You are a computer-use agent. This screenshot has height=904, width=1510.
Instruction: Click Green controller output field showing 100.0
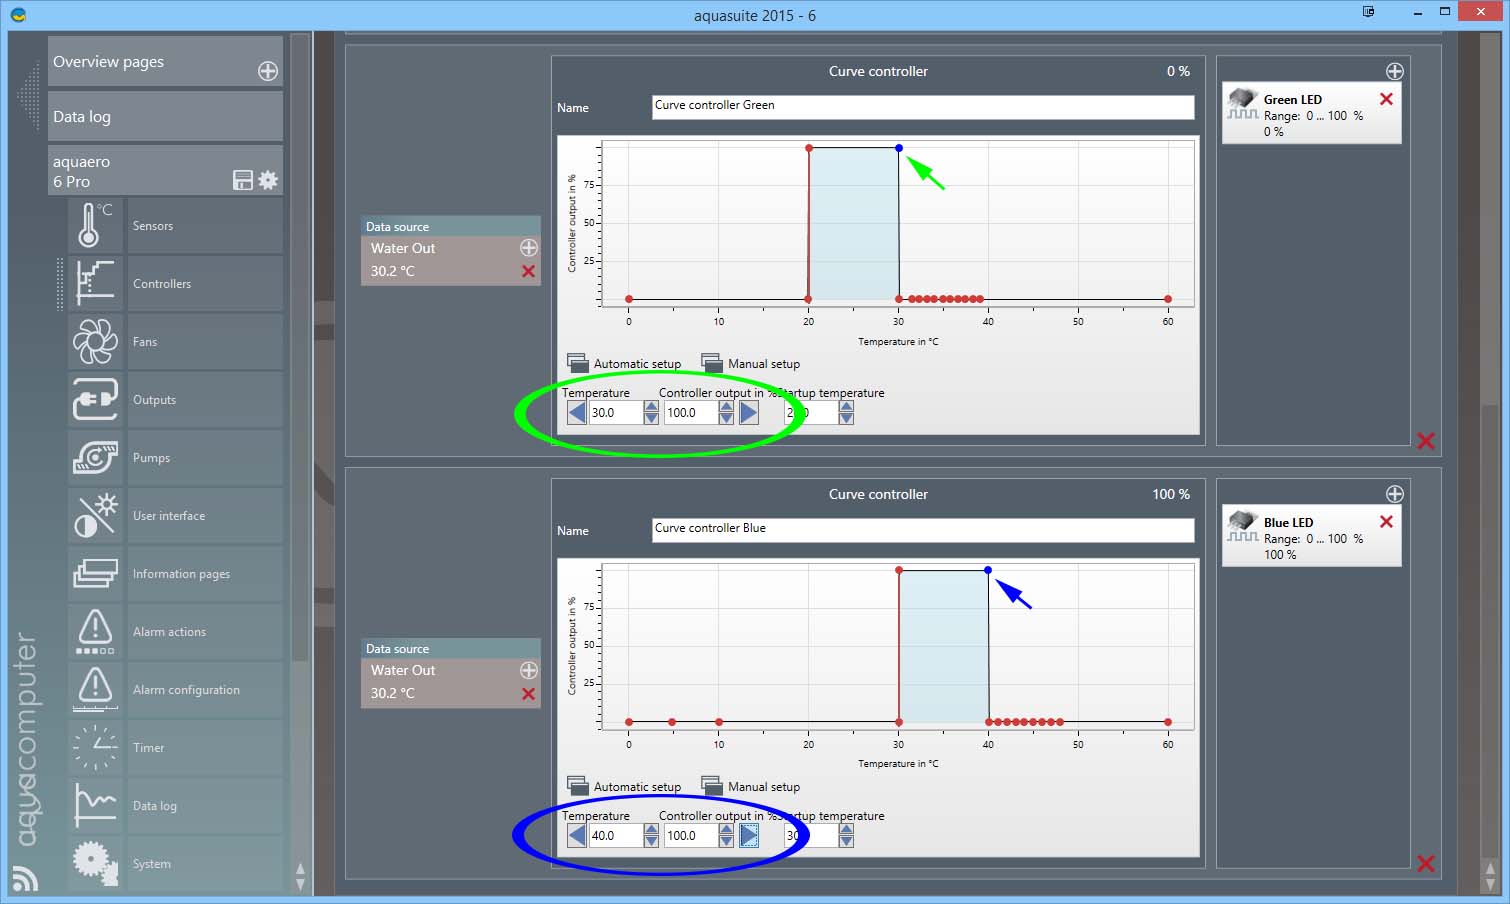(x=691, y=412)
